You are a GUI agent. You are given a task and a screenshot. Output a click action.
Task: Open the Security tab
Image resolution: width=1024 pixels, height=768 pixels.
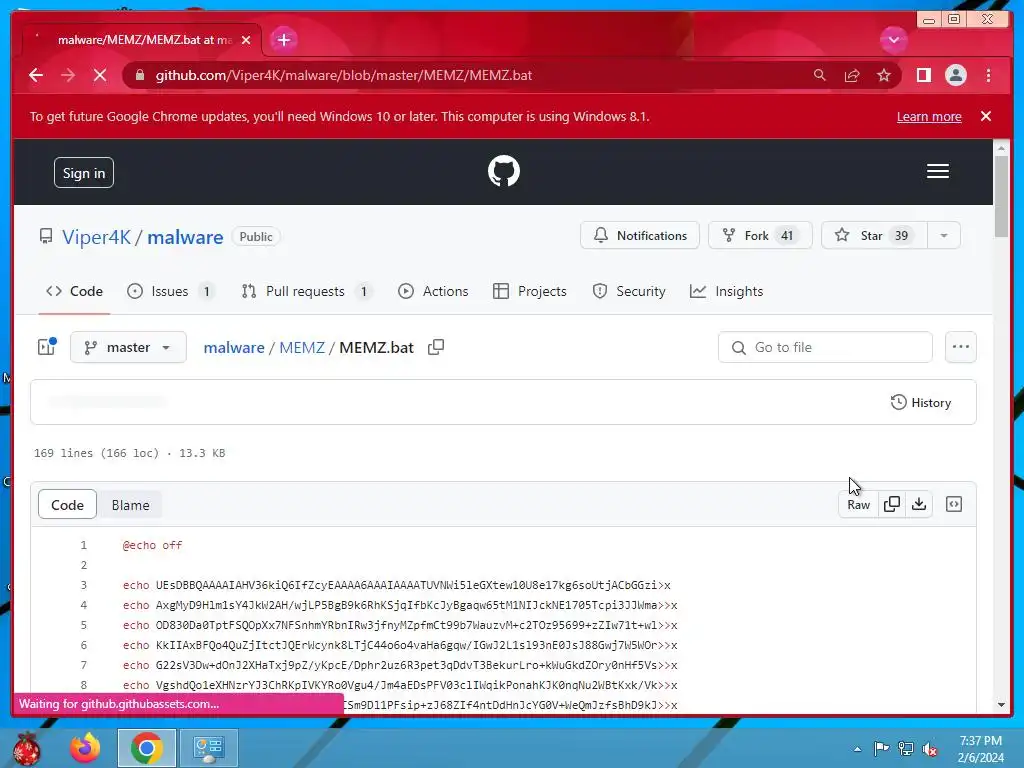tap(628, 291)
